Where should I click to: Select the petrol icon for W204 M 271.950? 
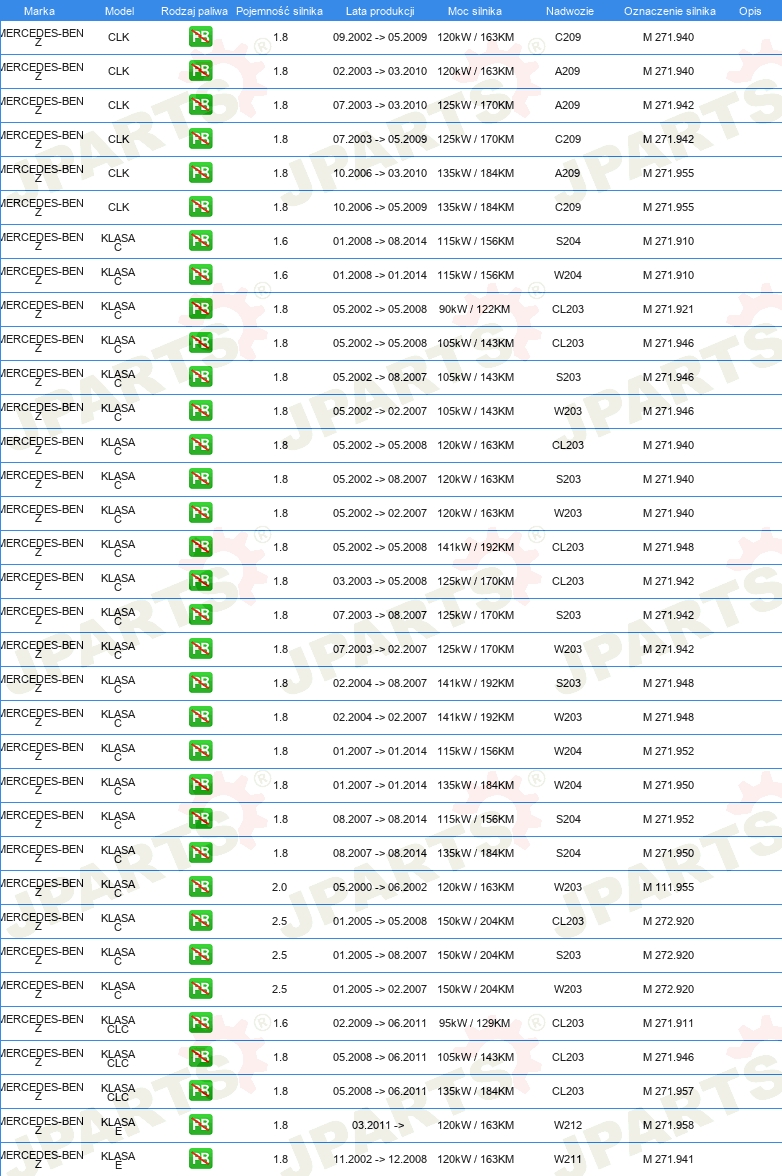point(200,784)
